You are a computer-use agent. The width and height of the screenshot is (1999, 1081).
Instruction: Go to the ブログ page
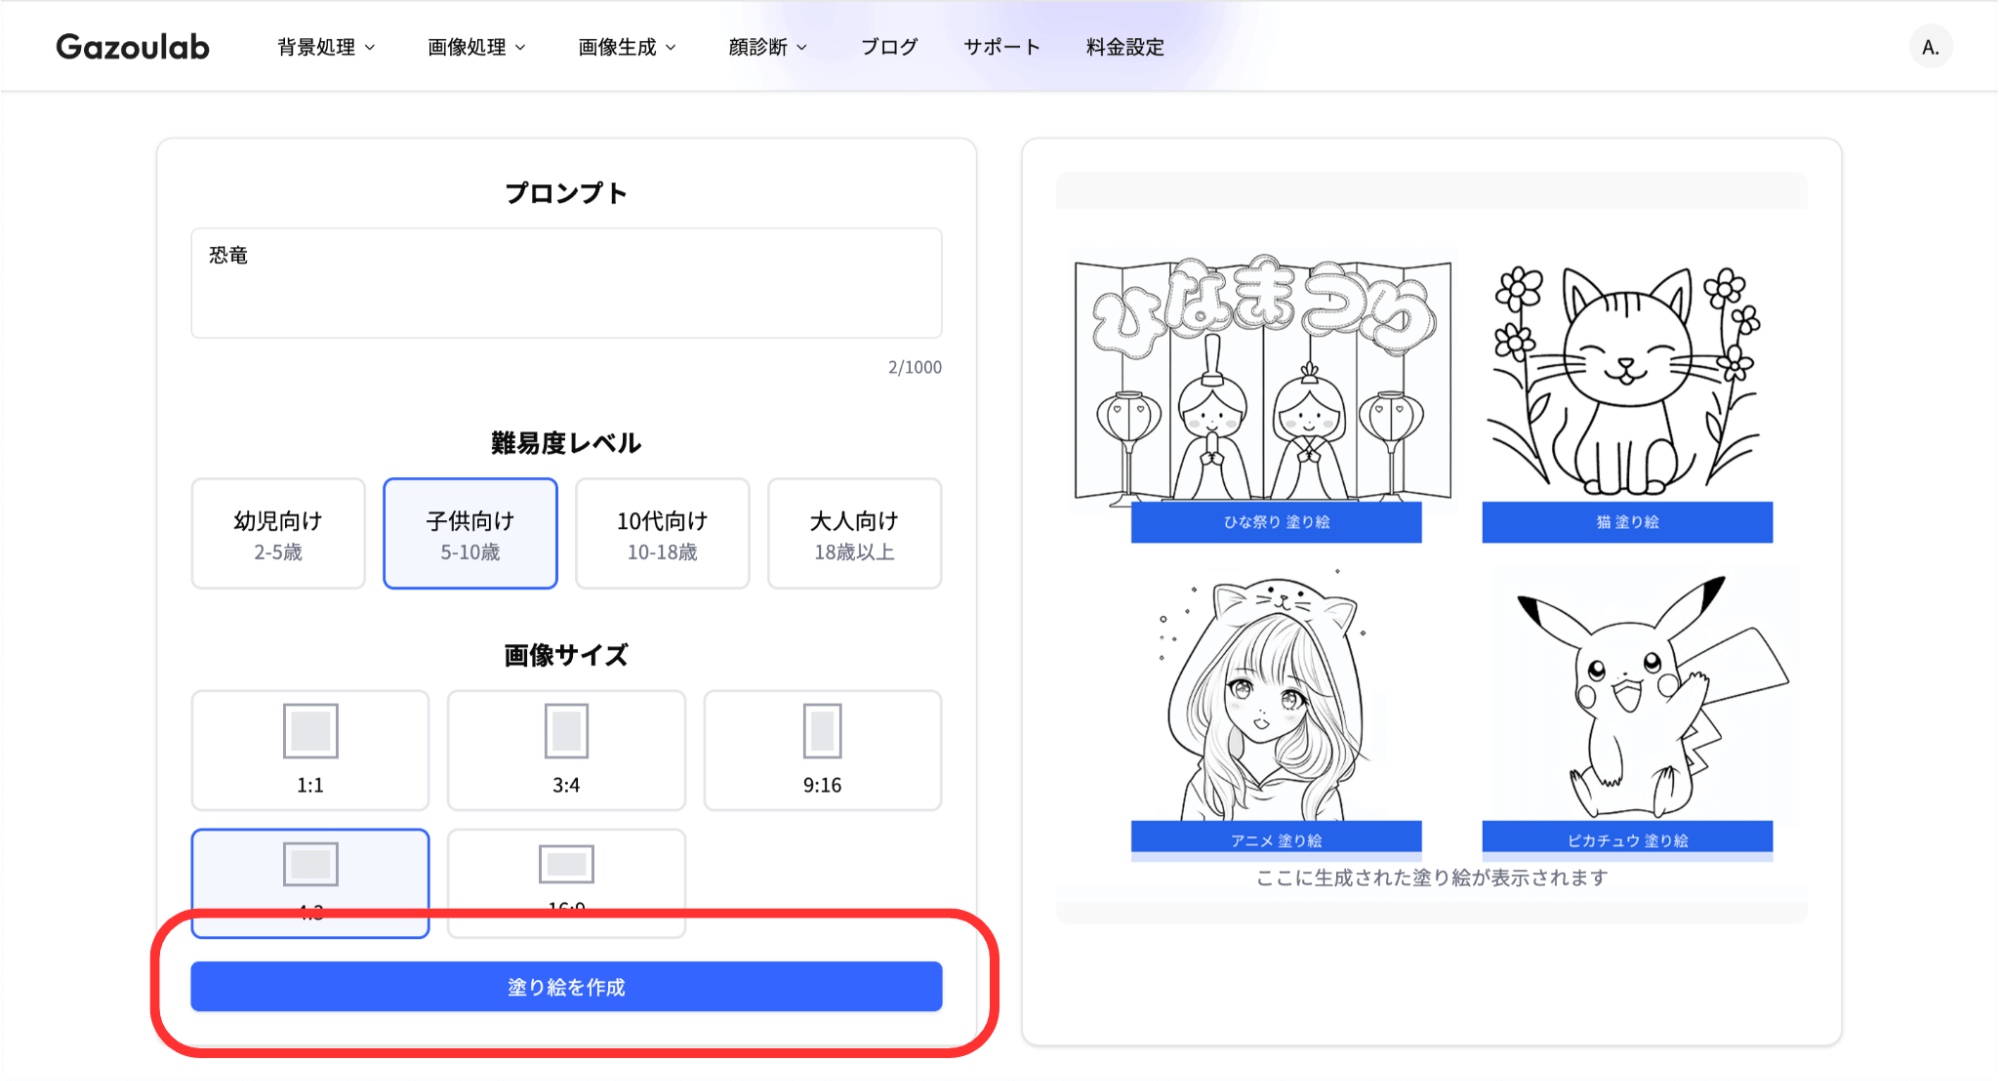(887, 46)
